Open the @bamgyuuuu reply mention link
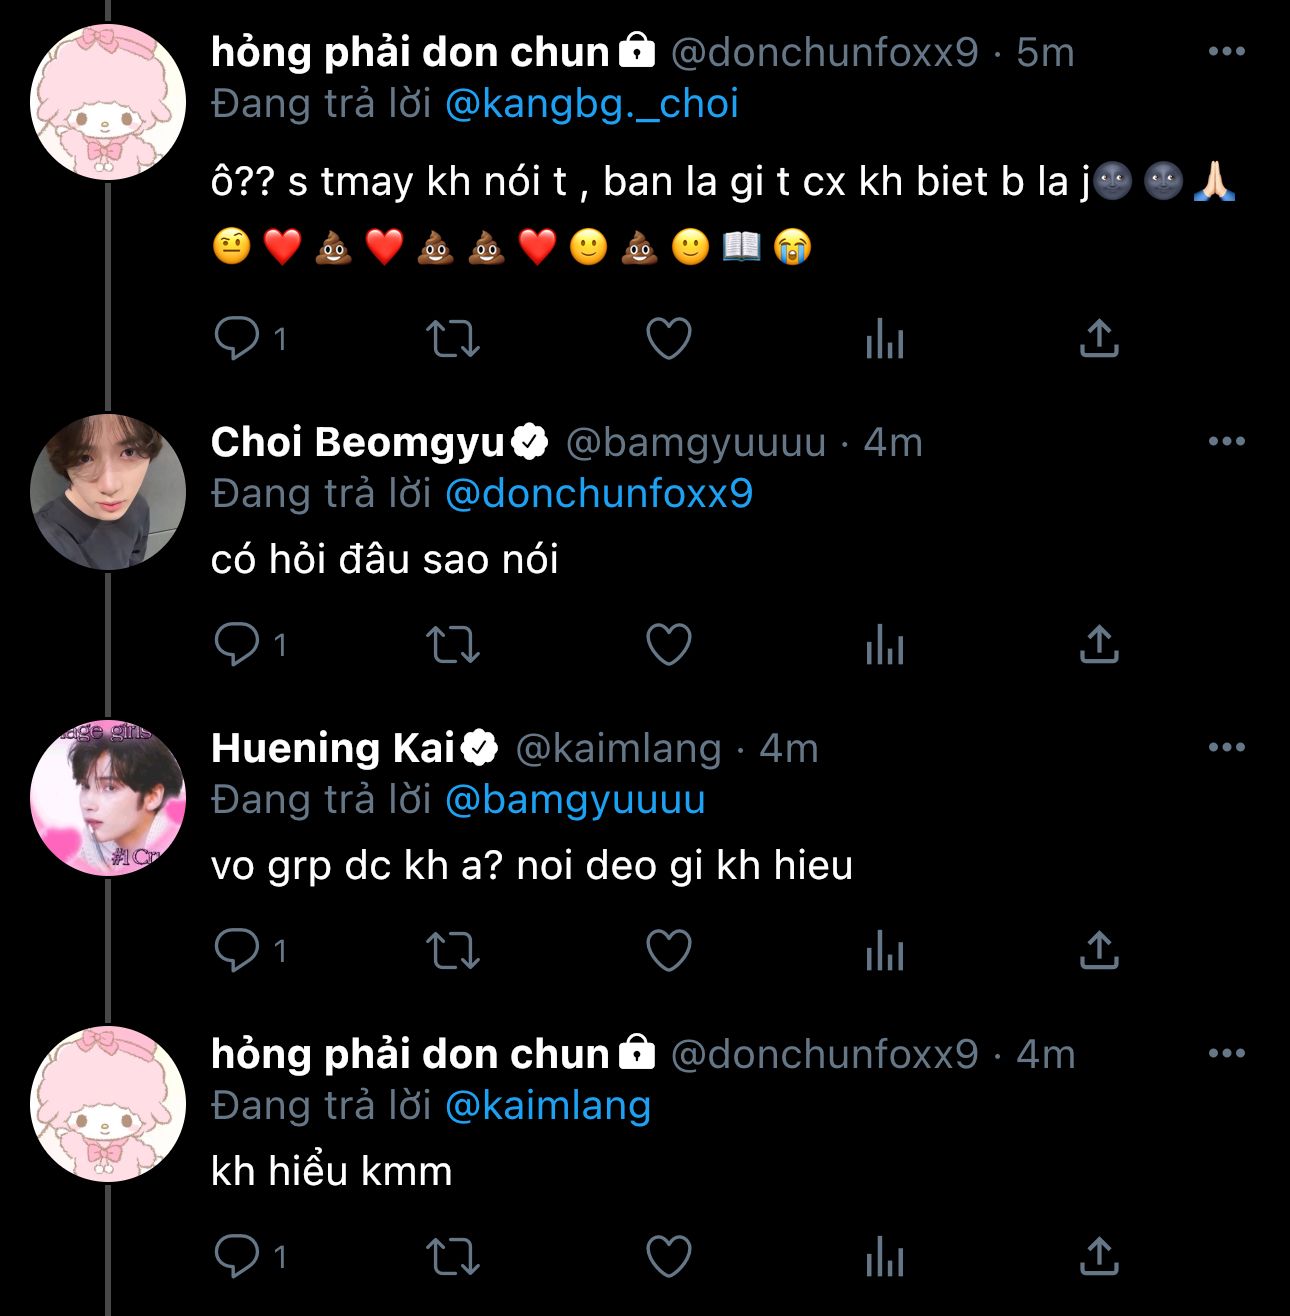1290x1316 pixels. 575,800
